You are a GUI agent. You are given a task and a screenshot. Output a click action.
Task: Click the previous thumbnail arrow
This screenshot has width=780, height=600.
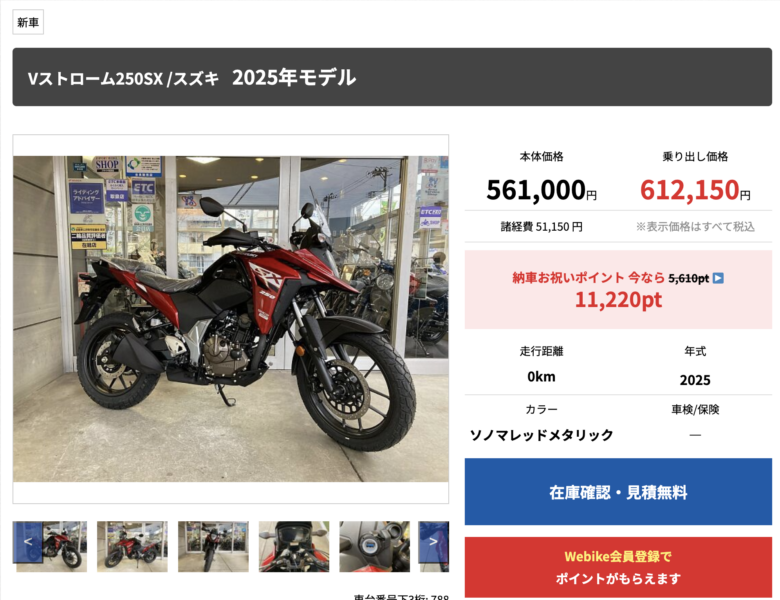pyautogui.click(x=28, y=542)
